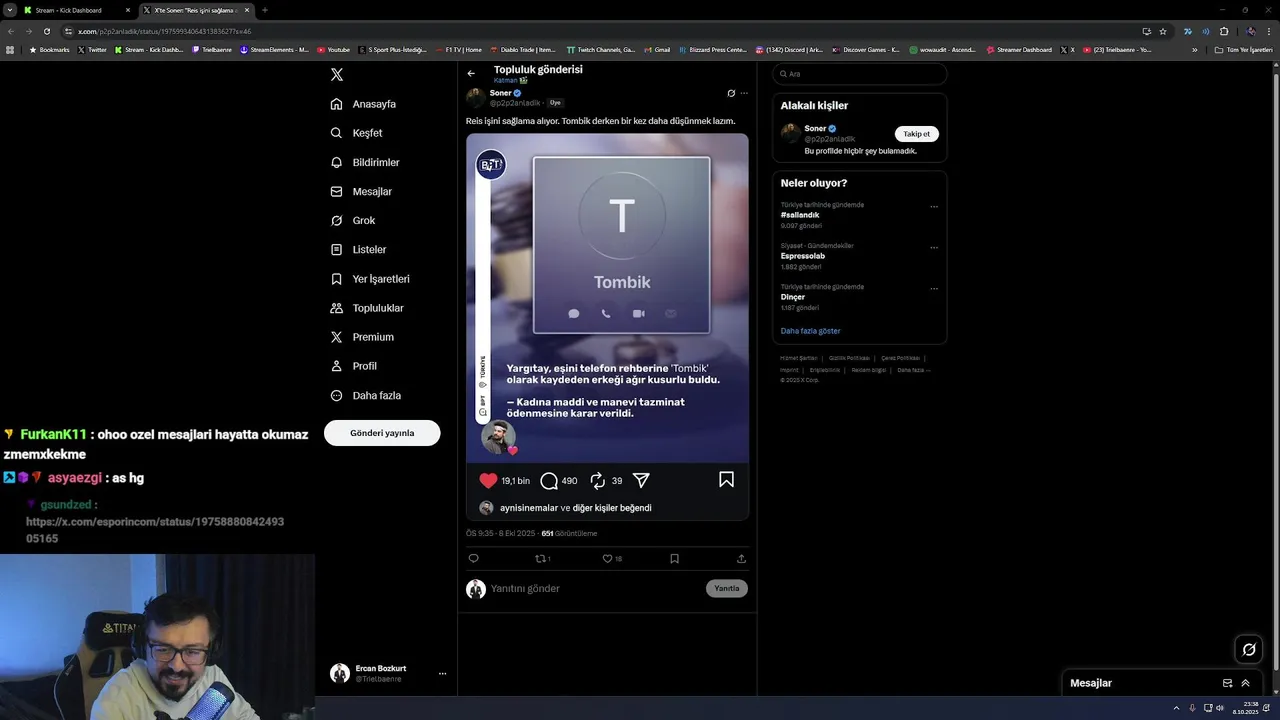The width and height of the screenshot is (1280, 720).
Task: Open Yer İşaretleri bookmarks page
Action: coord(370,279)
